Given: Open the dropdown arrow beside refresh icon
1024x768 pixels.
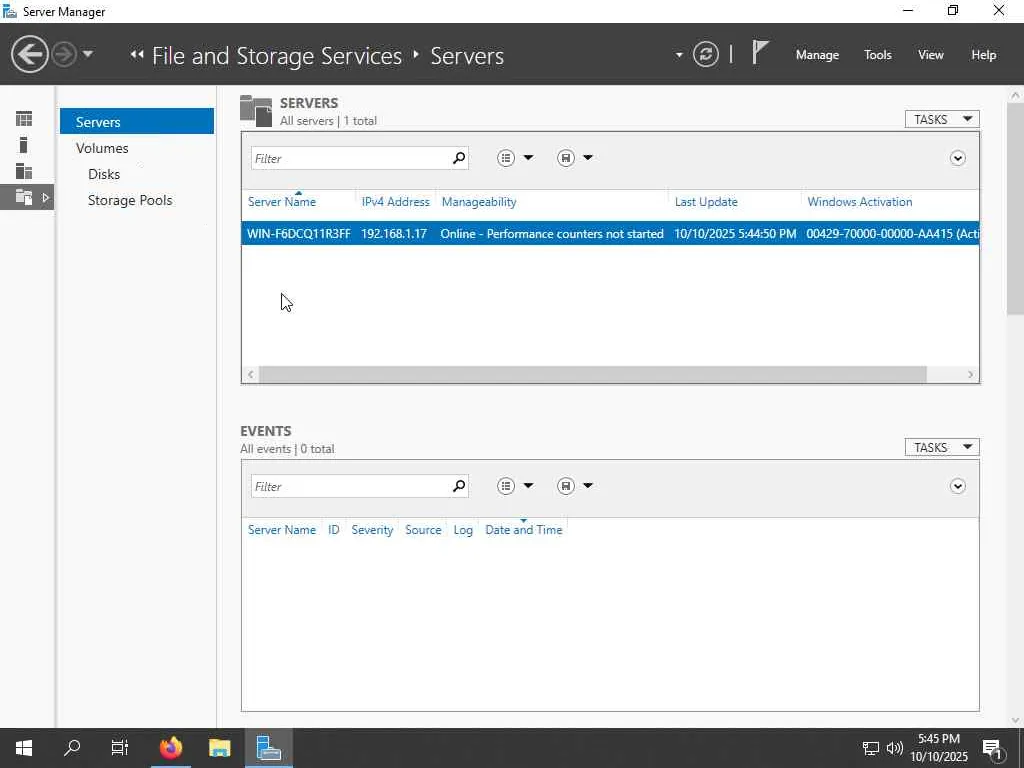Looking at the screenshot, I should 679,55.
